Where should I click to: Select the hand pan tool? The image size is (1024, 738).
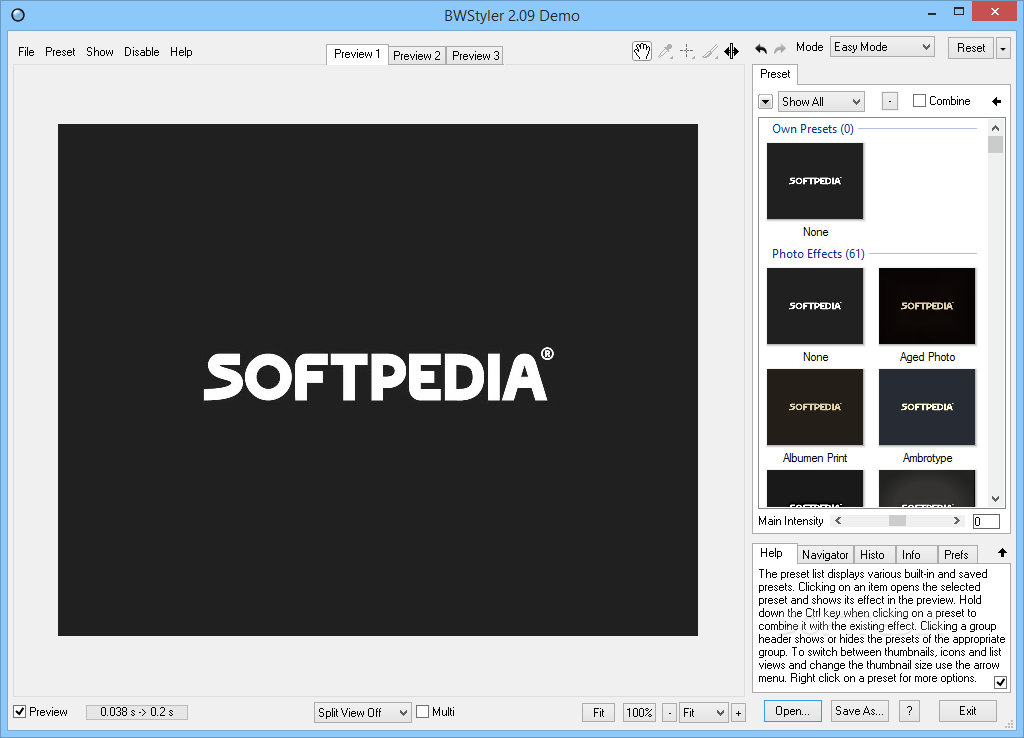coord(642,51)
